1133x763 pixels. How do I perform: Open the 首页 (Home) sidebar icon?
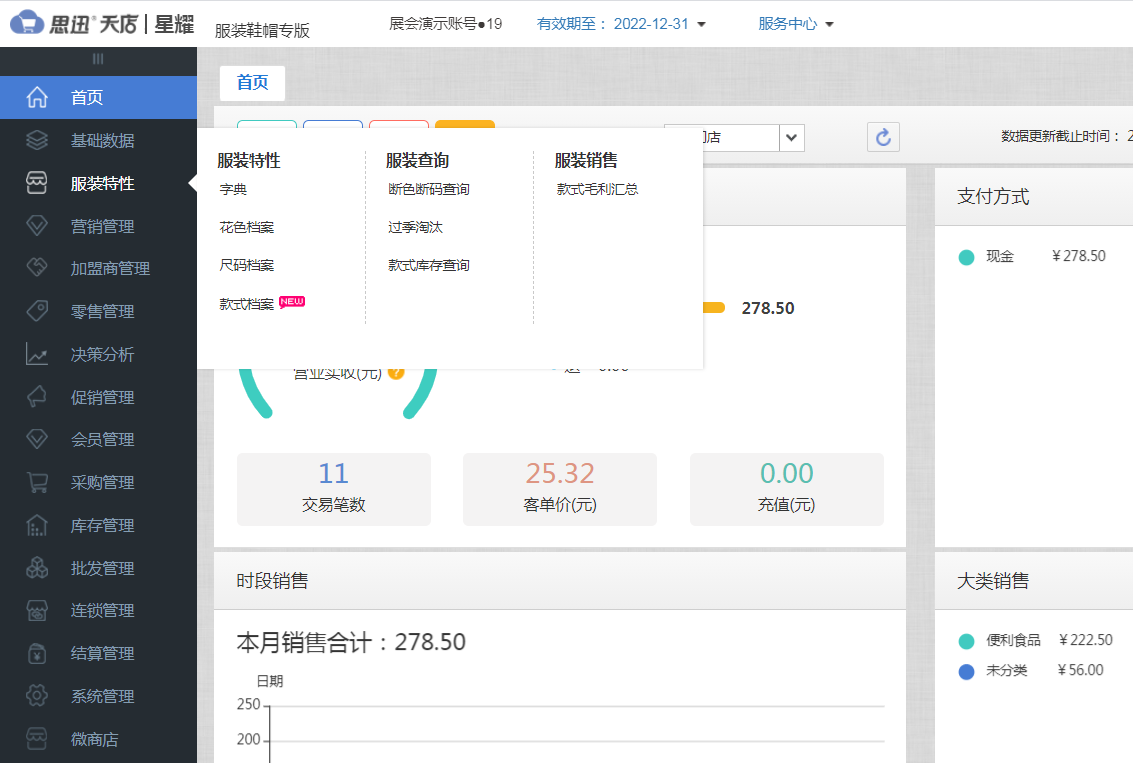point(37,97)
